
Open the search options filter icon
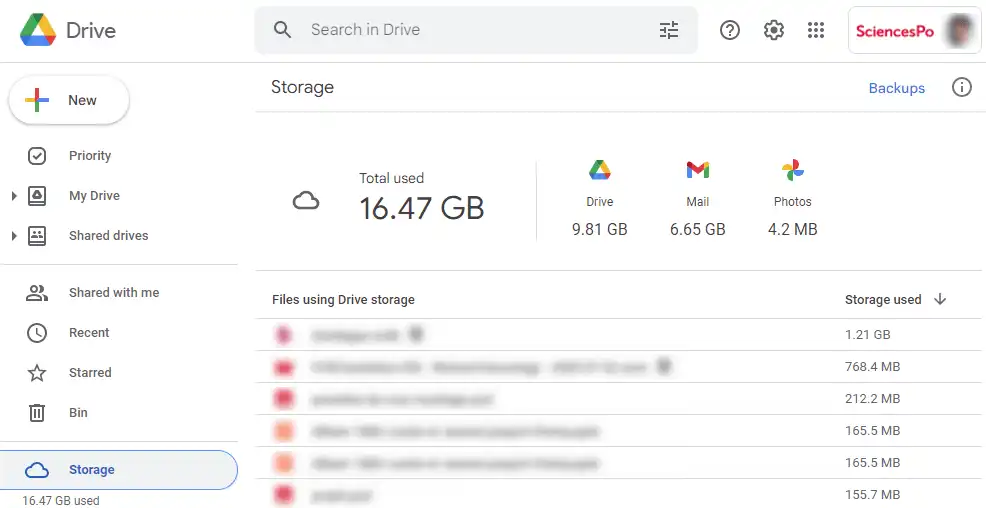[x=668, y=30]
